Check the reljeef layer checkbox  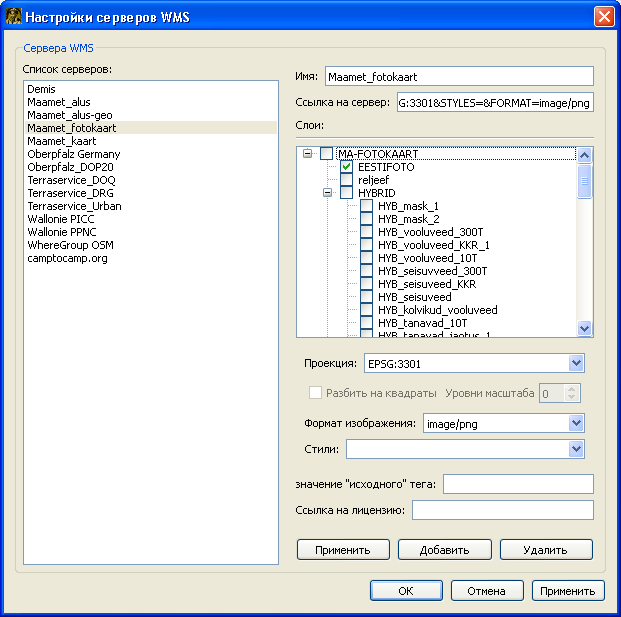click(347, 180)
